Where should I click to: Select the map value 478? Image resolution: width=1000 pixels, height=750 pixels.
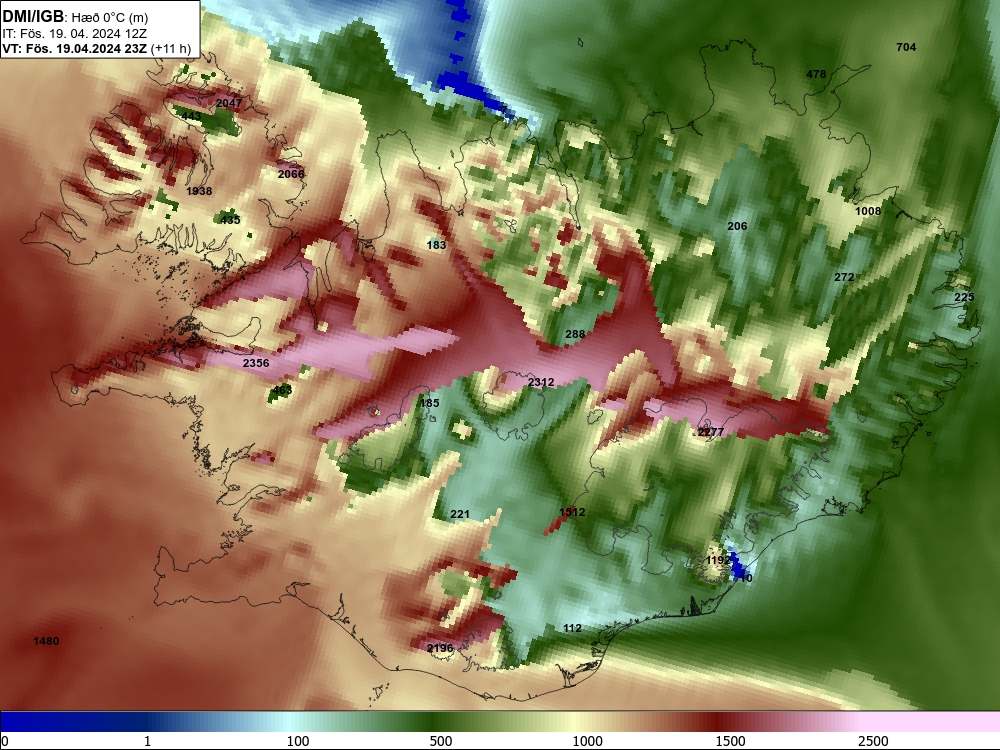click(x=816, y=74)
